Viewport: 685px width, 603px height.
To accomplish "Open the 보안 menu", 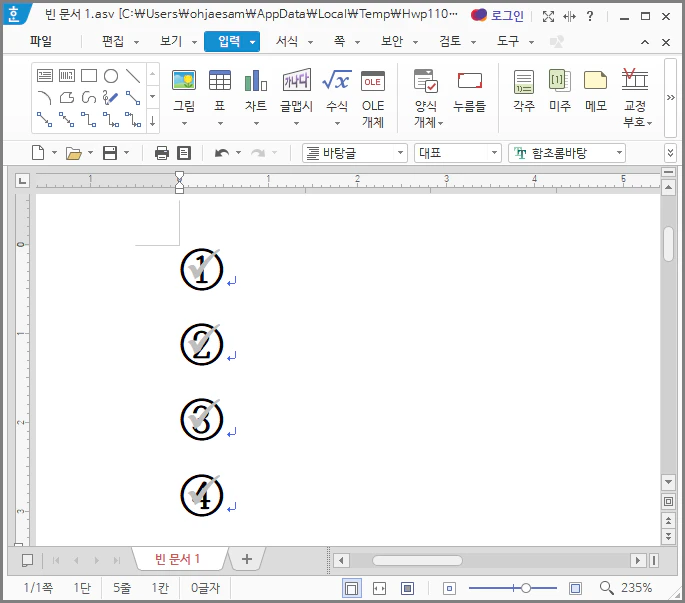I will 392,42.
